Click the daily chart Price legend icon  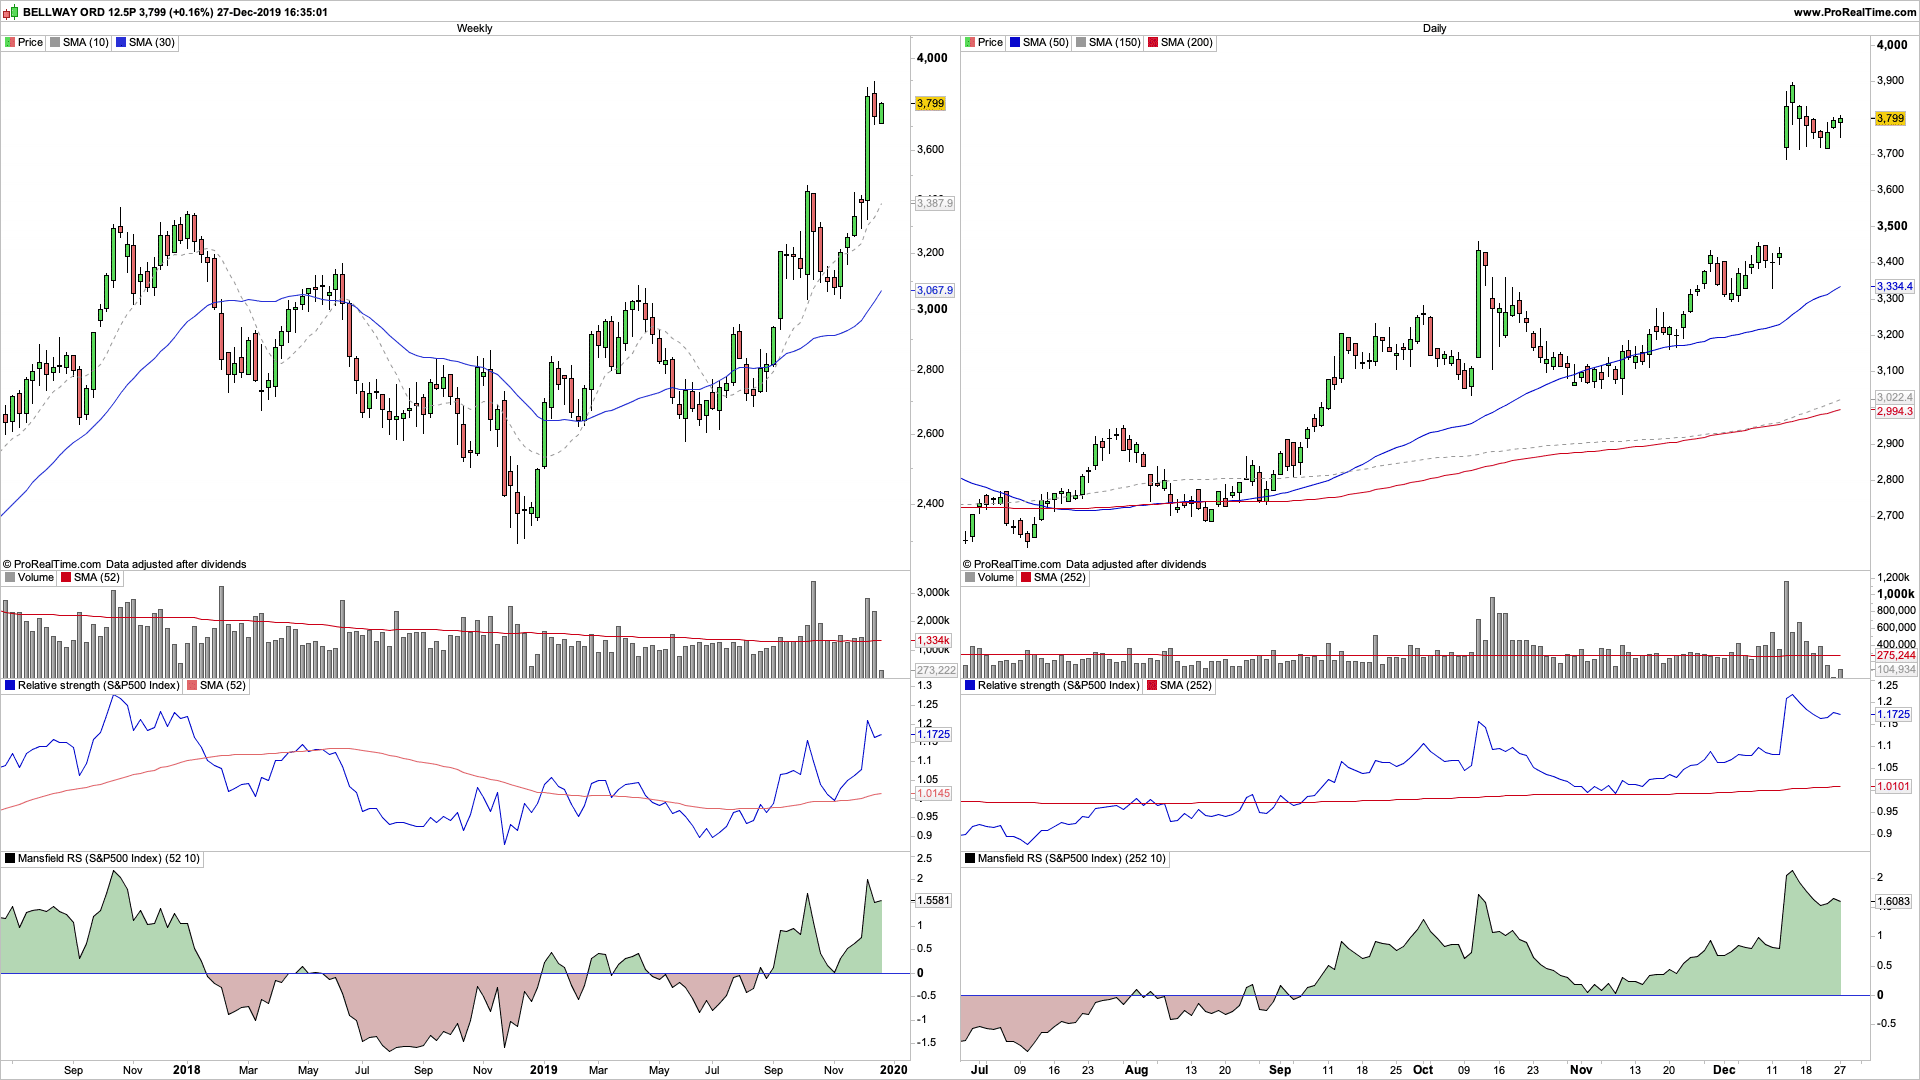[970, 42]
